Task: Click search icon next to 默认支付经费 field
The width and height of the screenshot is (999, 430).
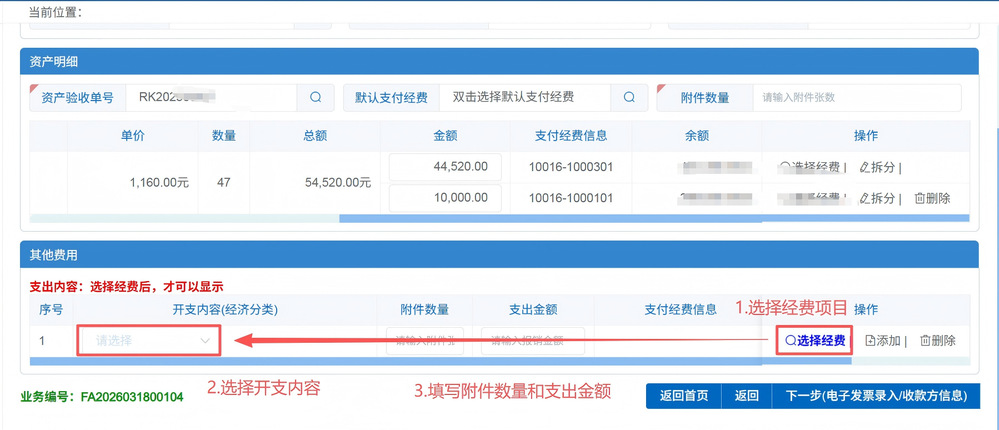Action: [x=629, y=98]
